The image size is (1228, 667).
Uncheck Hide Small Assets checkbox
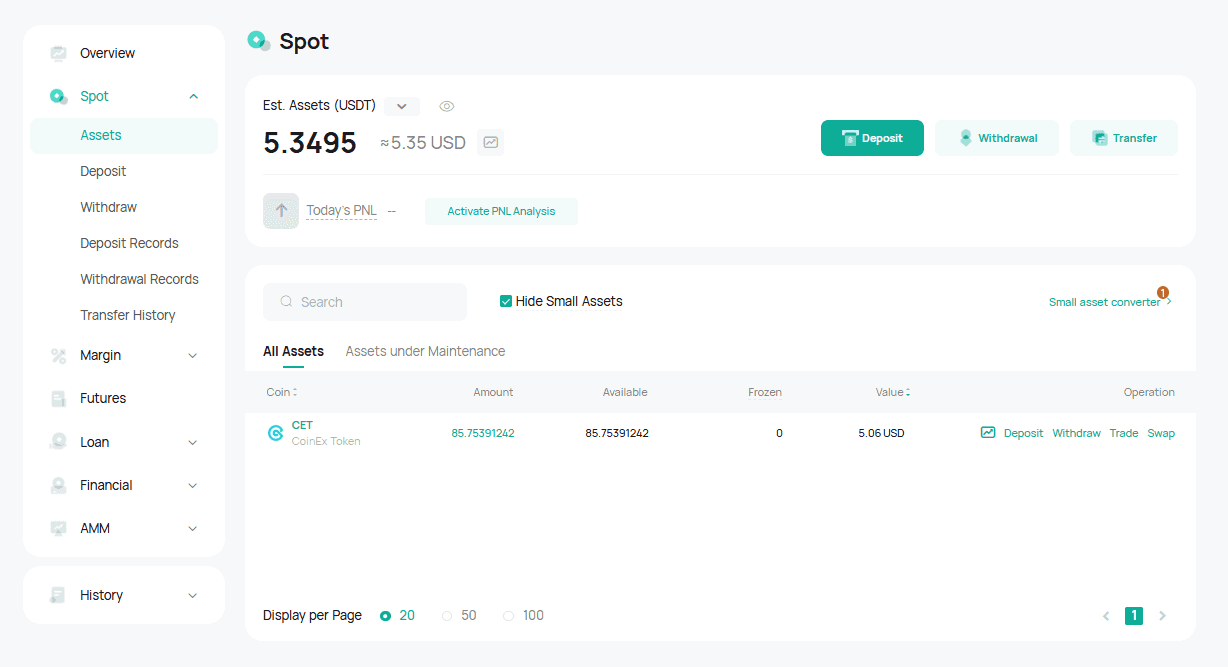click(x=506, y=301)
